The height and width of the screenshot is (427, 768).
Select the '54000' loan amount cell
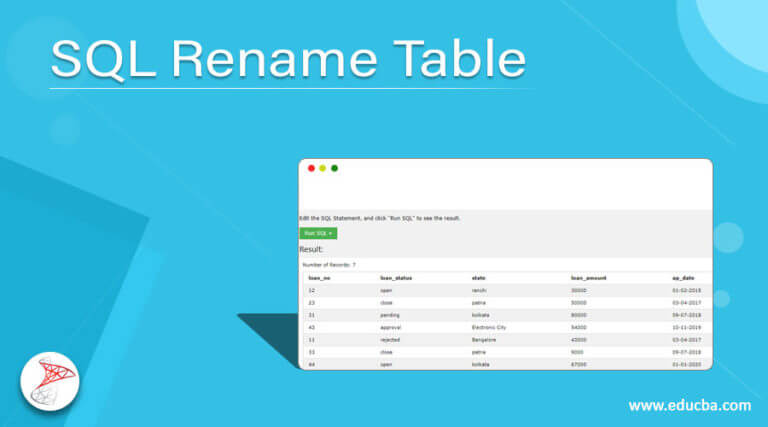pyautogui.click(x=579, y=327)
